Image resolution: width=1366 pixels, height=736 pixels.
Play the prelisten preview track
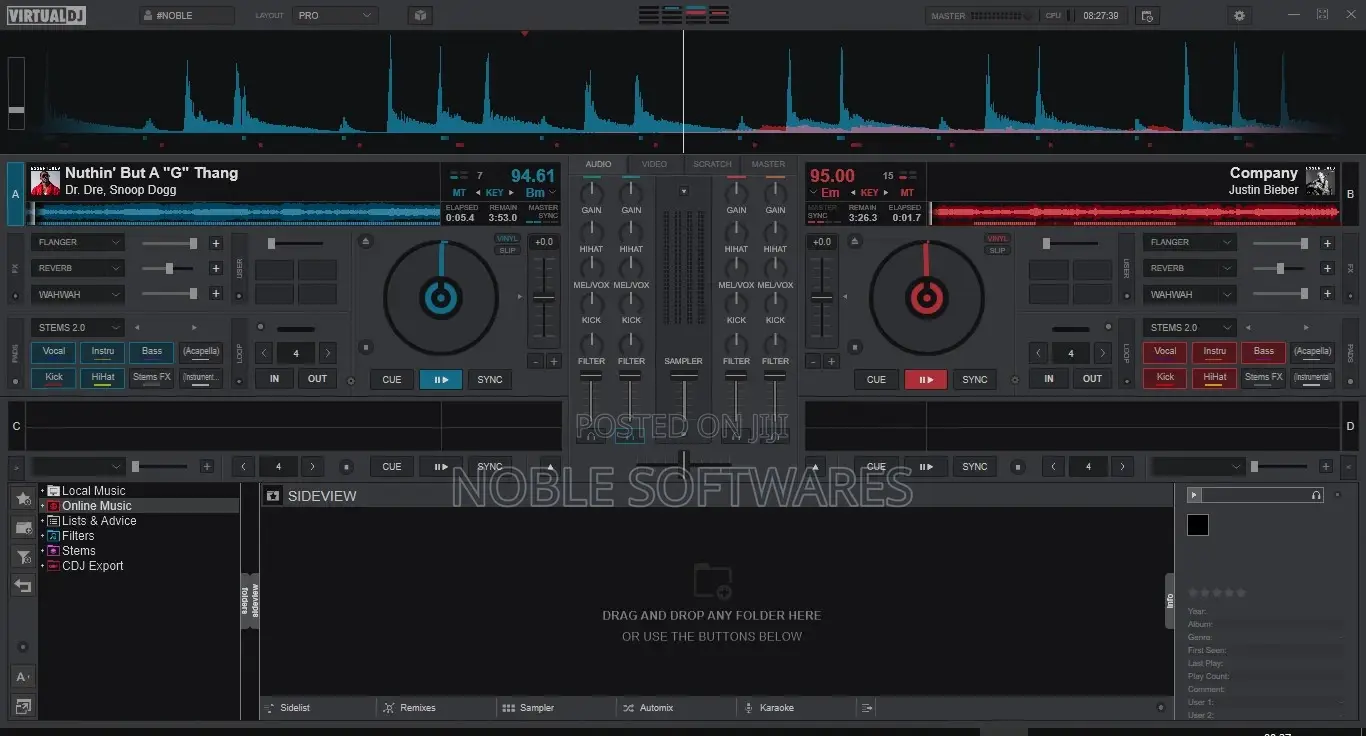(x=1193, y=495)
